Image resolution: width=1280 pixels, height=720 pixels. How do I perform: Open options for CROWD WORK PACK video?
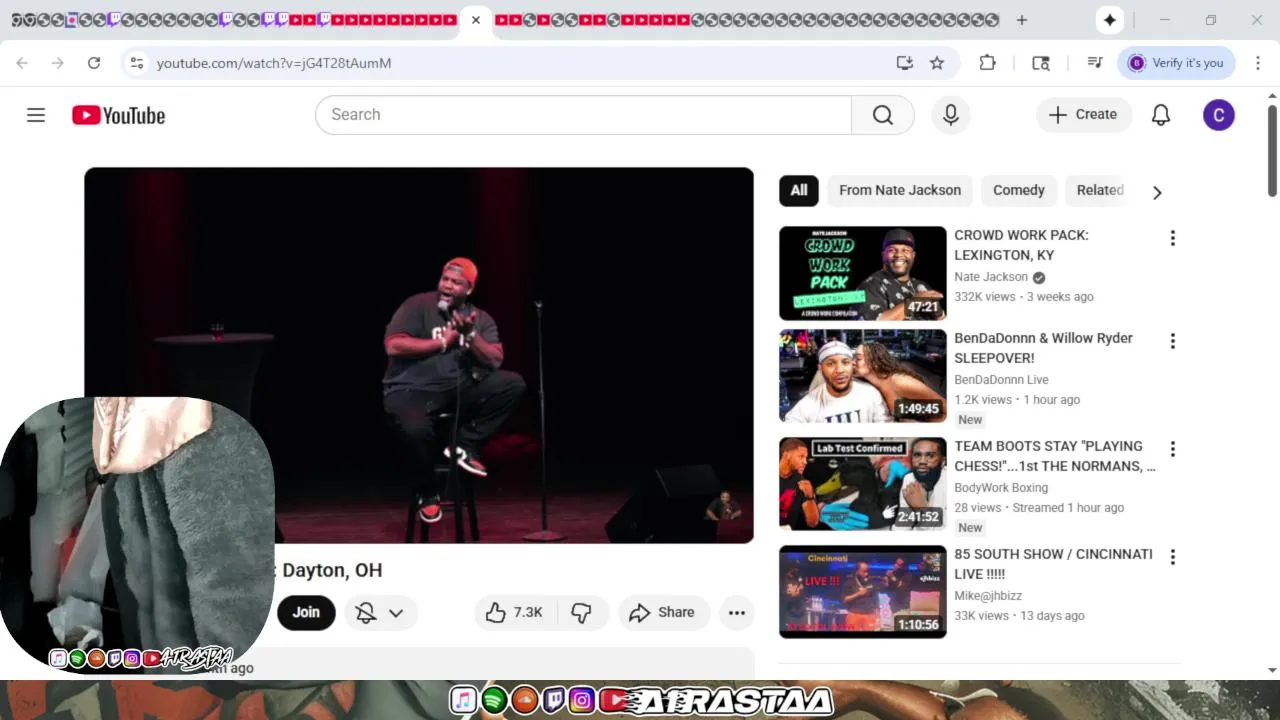(1172, 238)
